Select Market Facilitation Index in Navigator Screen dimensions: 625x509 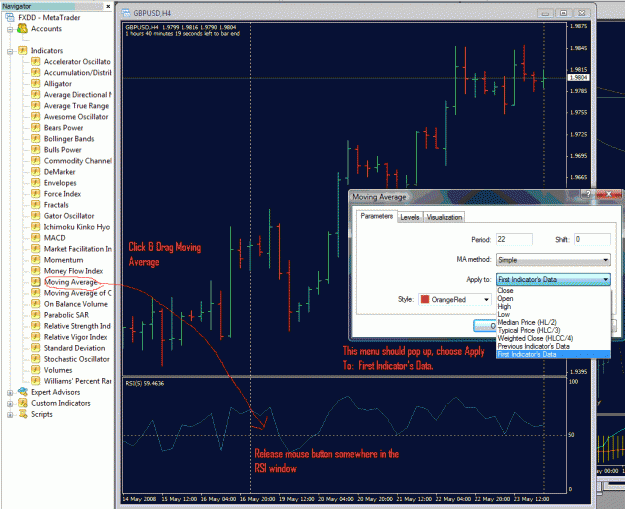pyautogui.click(x=78, y=249)
